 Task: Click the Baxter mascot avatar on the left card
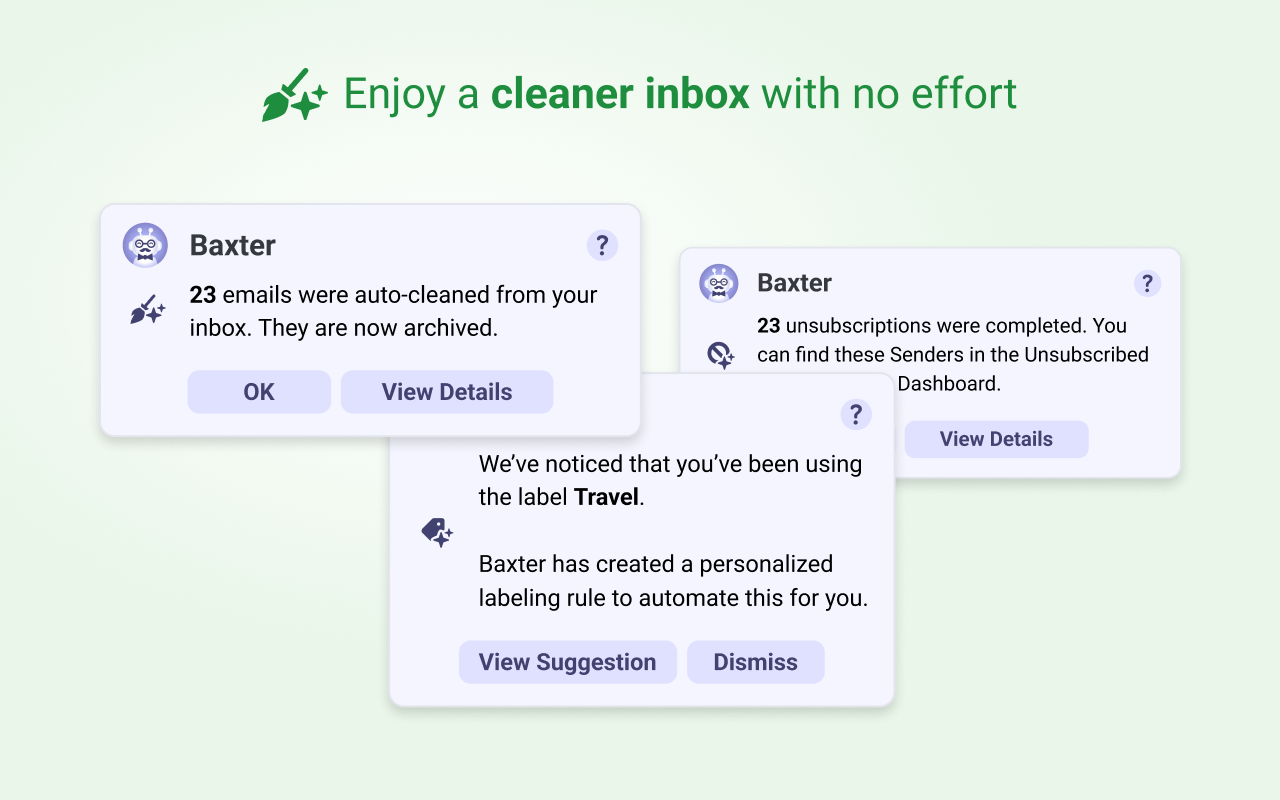point(145,245)
